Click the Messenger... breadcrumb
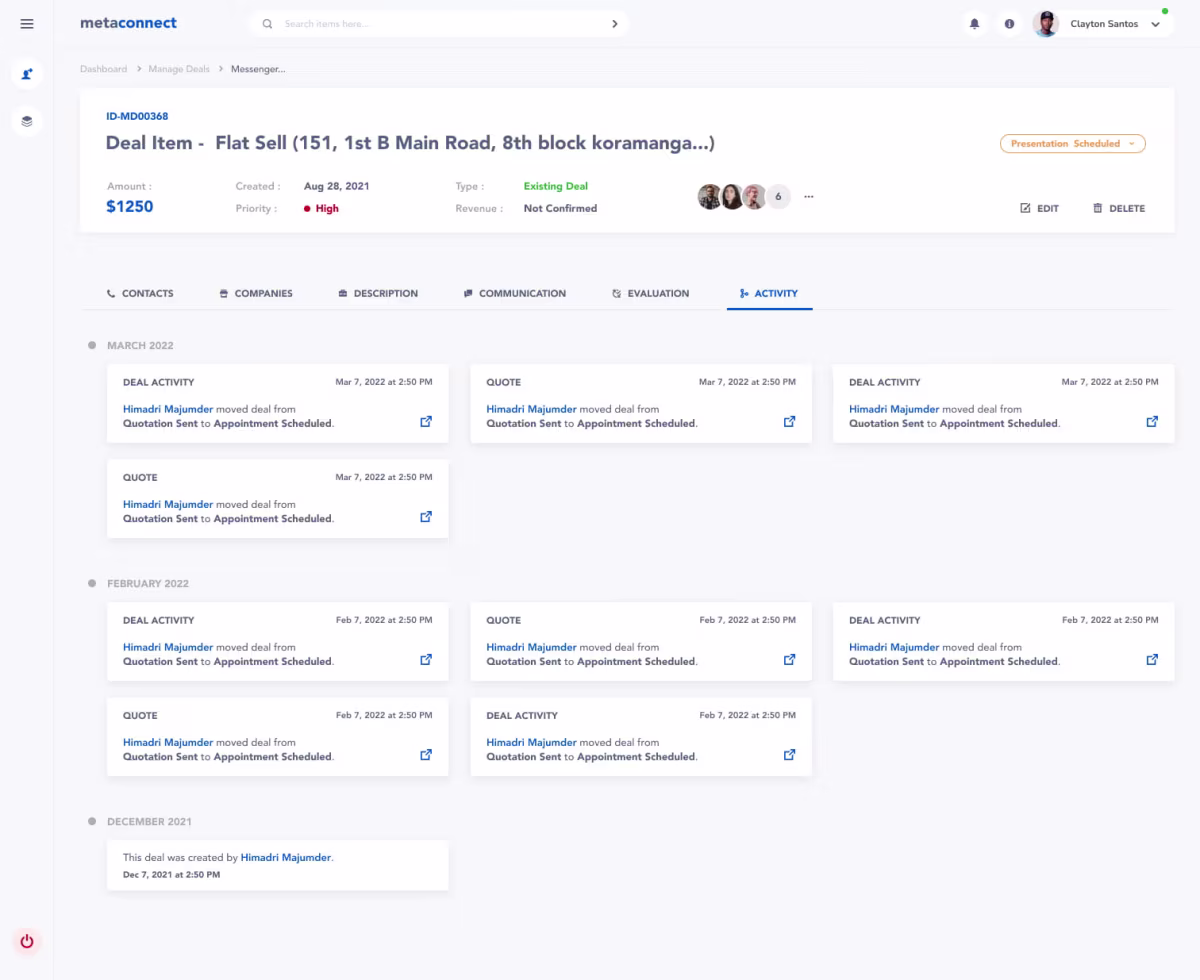1200x980 pixels. click(x=258, y=69)
